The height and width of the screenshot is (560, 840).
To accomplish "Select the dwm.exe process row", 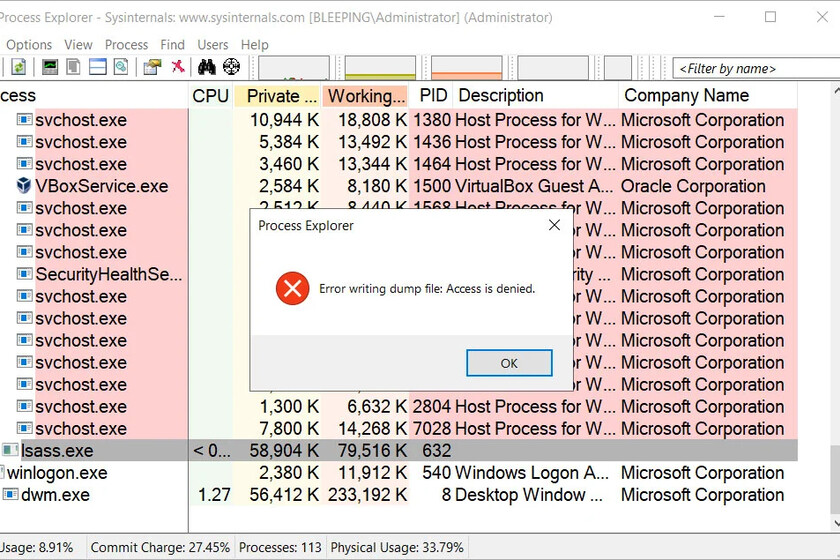I will (x=399, y=495).
